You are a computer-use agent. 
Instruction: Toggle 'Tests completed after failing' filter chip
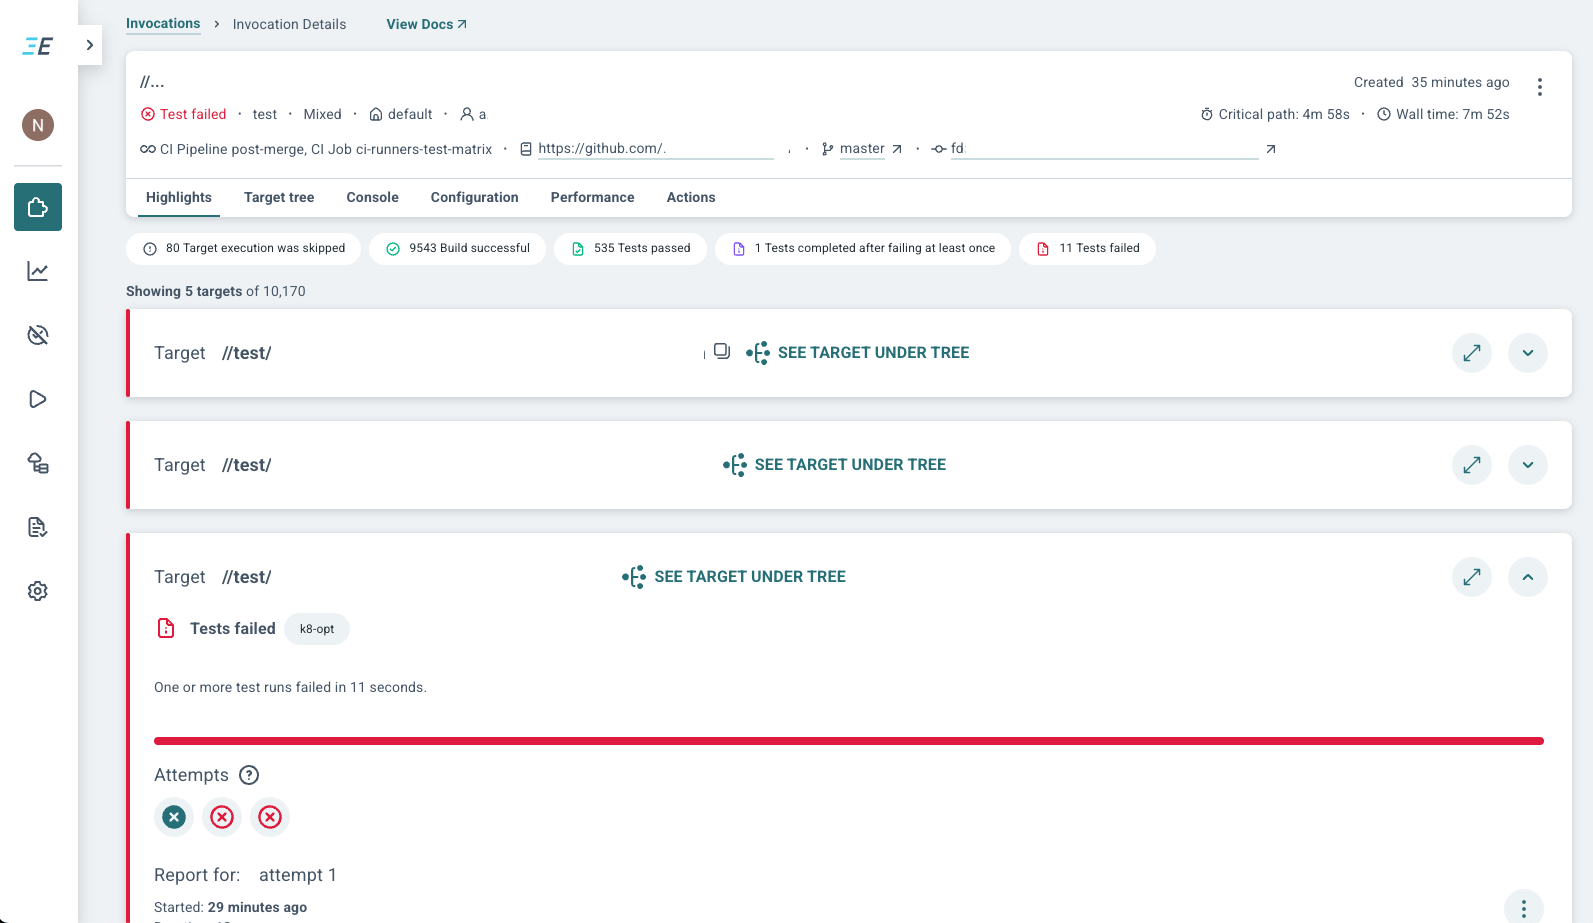click(863, 248)
